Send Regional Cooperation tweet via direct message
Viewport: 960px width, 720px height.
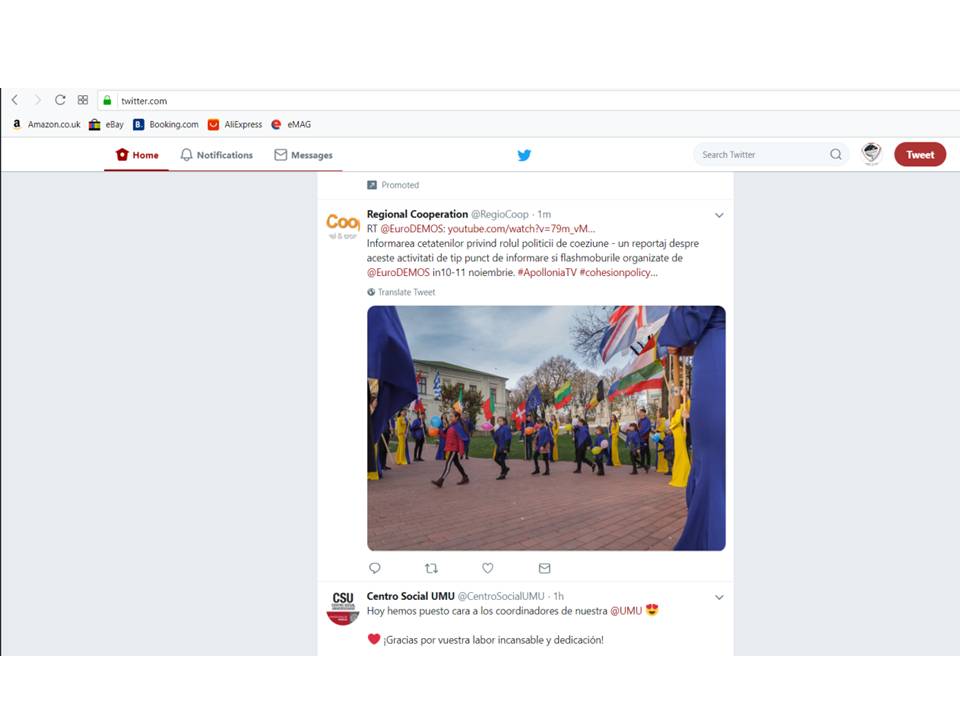click(x=544, y=568)
